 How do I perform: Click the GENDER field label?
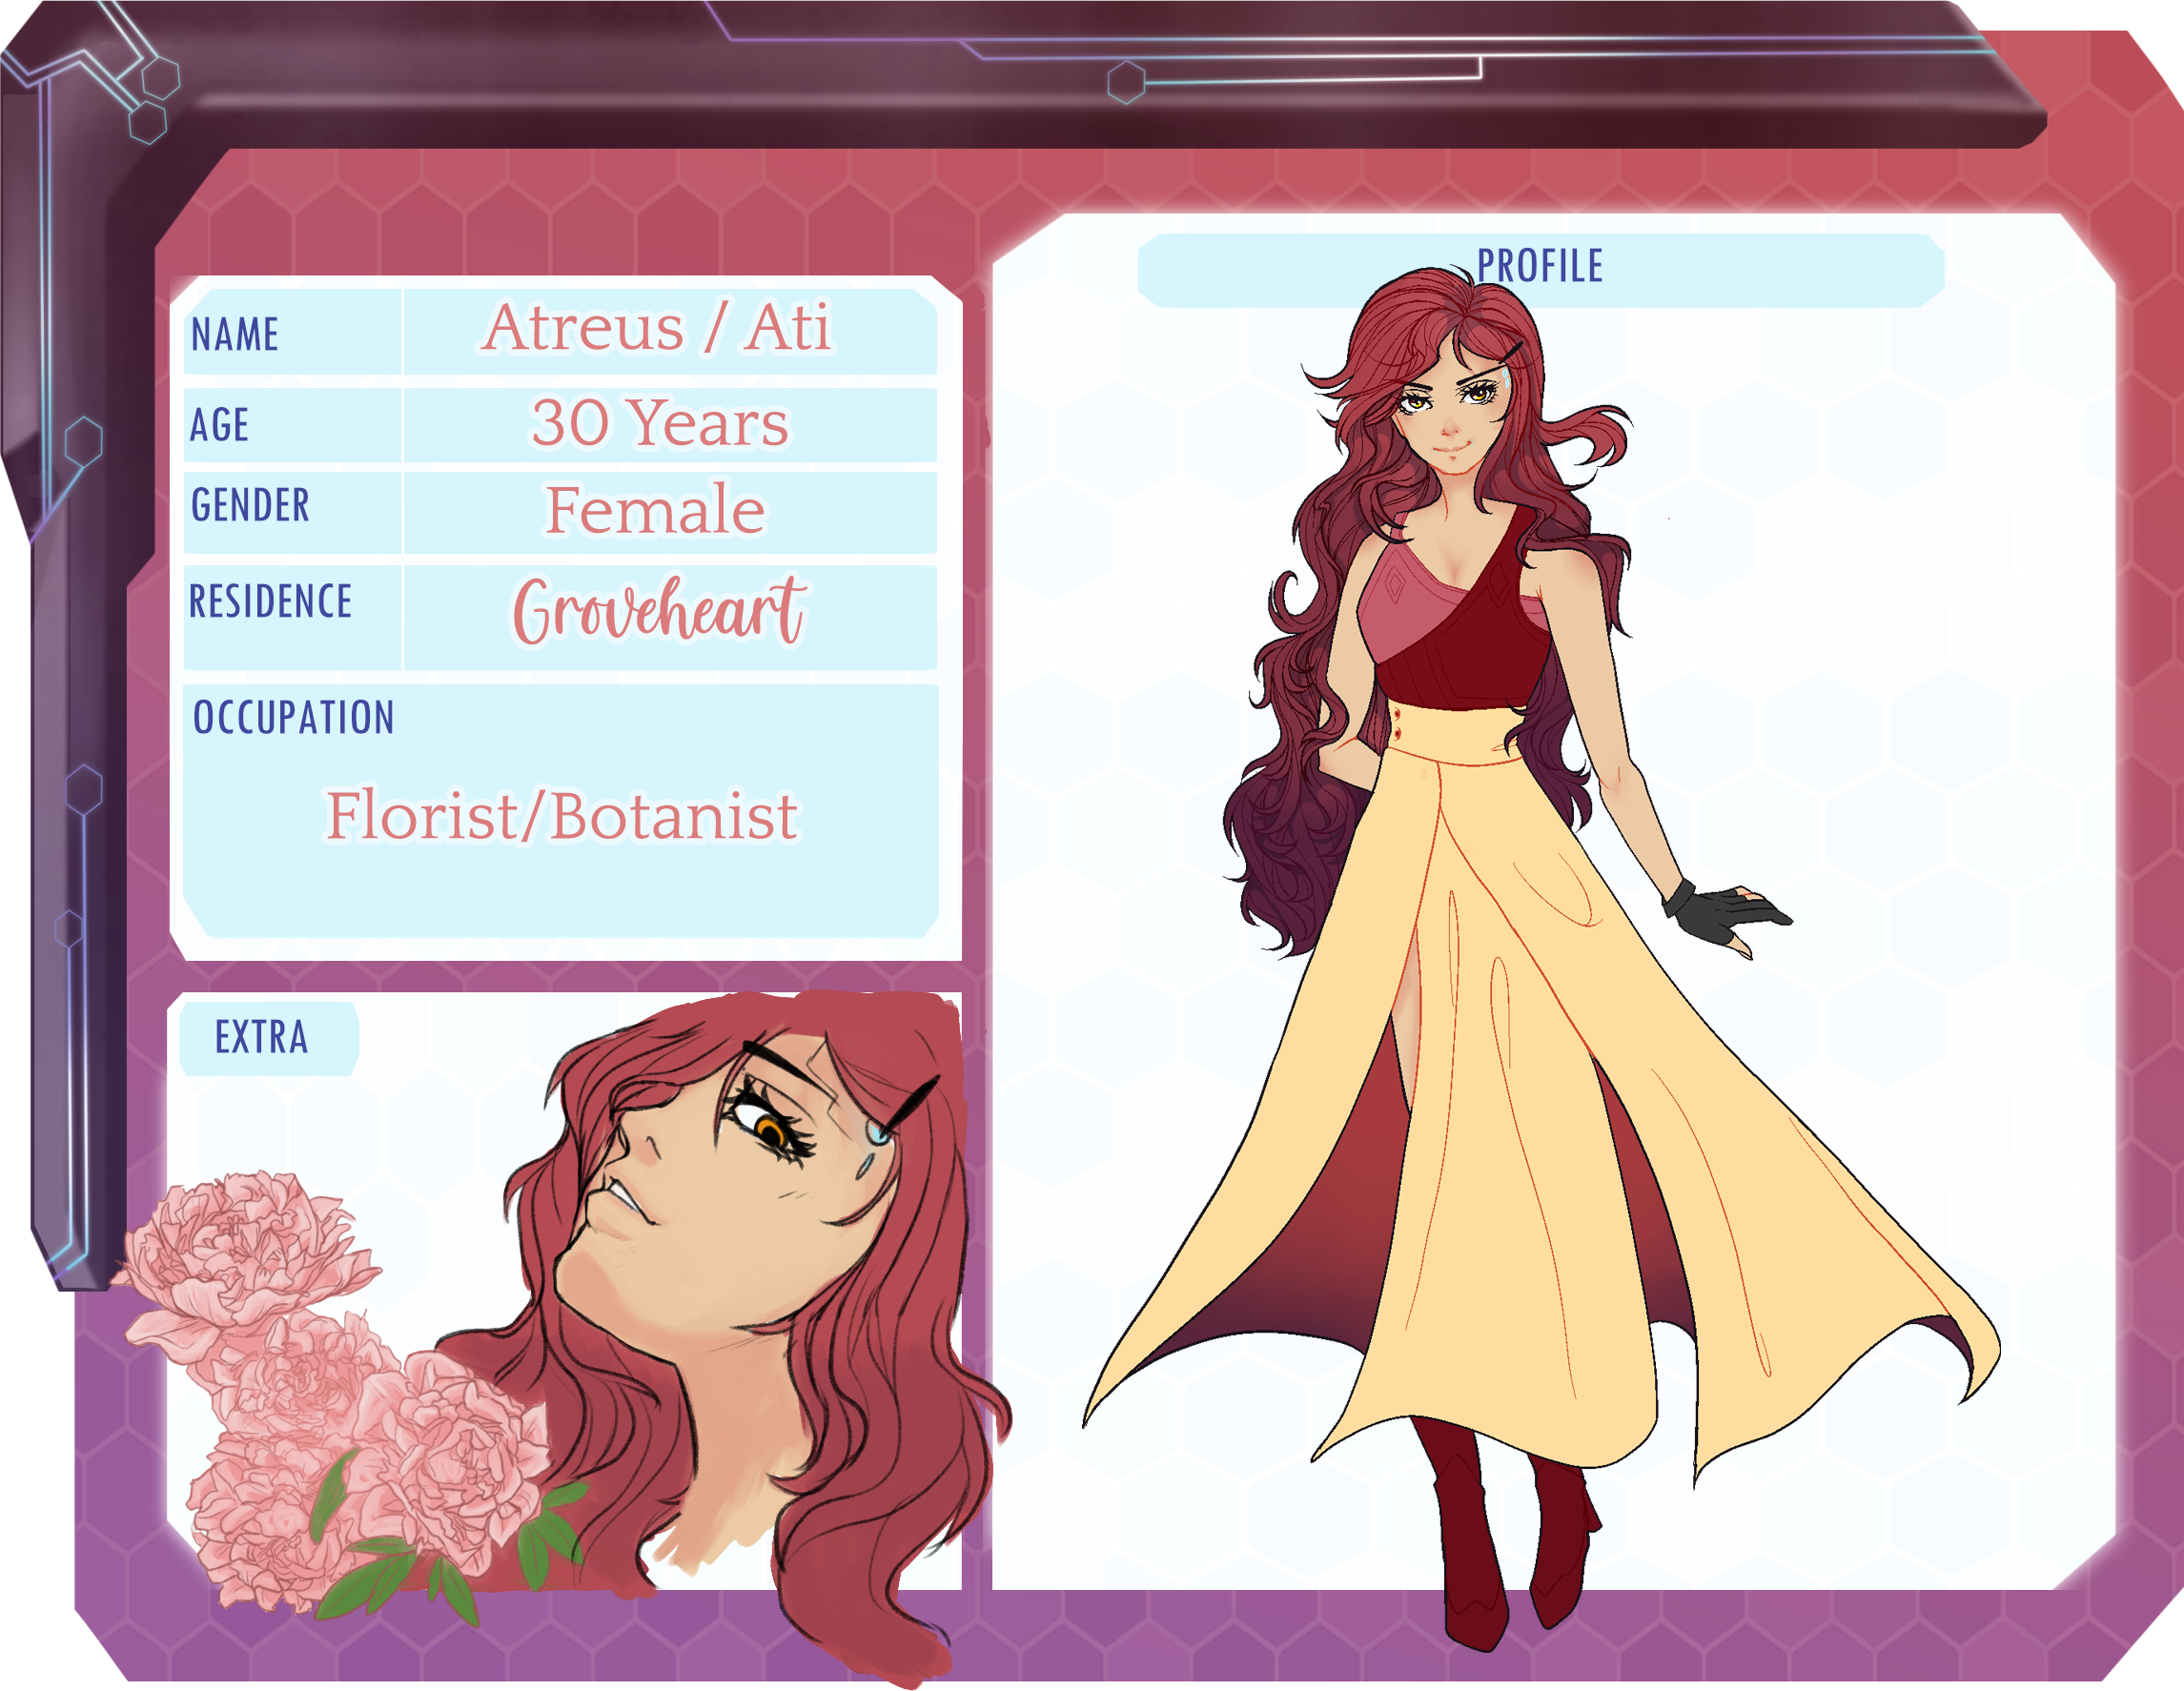click(x=250, y=505)
